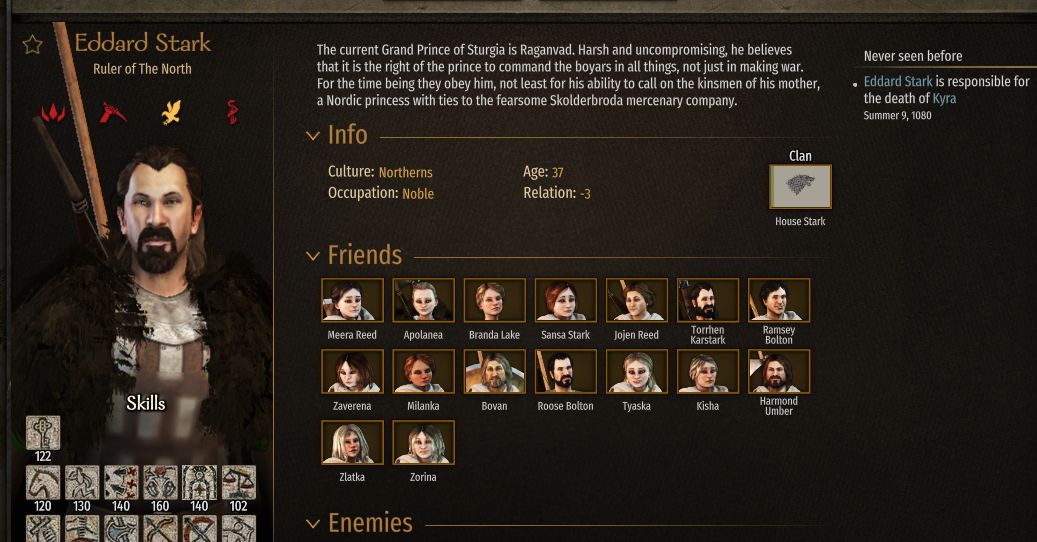Open the House Stark clan banner
This screenshot has width=1037, height=542.
800,186
